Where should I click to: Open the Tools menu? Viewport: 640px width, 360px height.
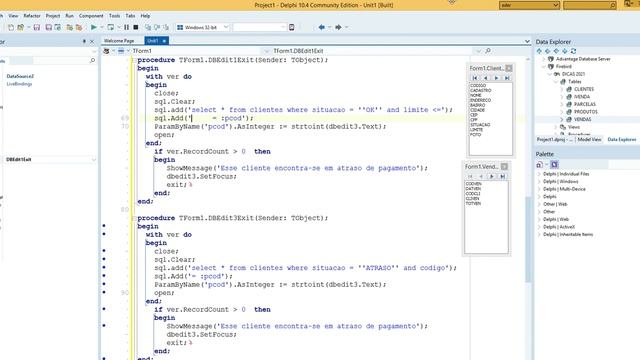114,16
